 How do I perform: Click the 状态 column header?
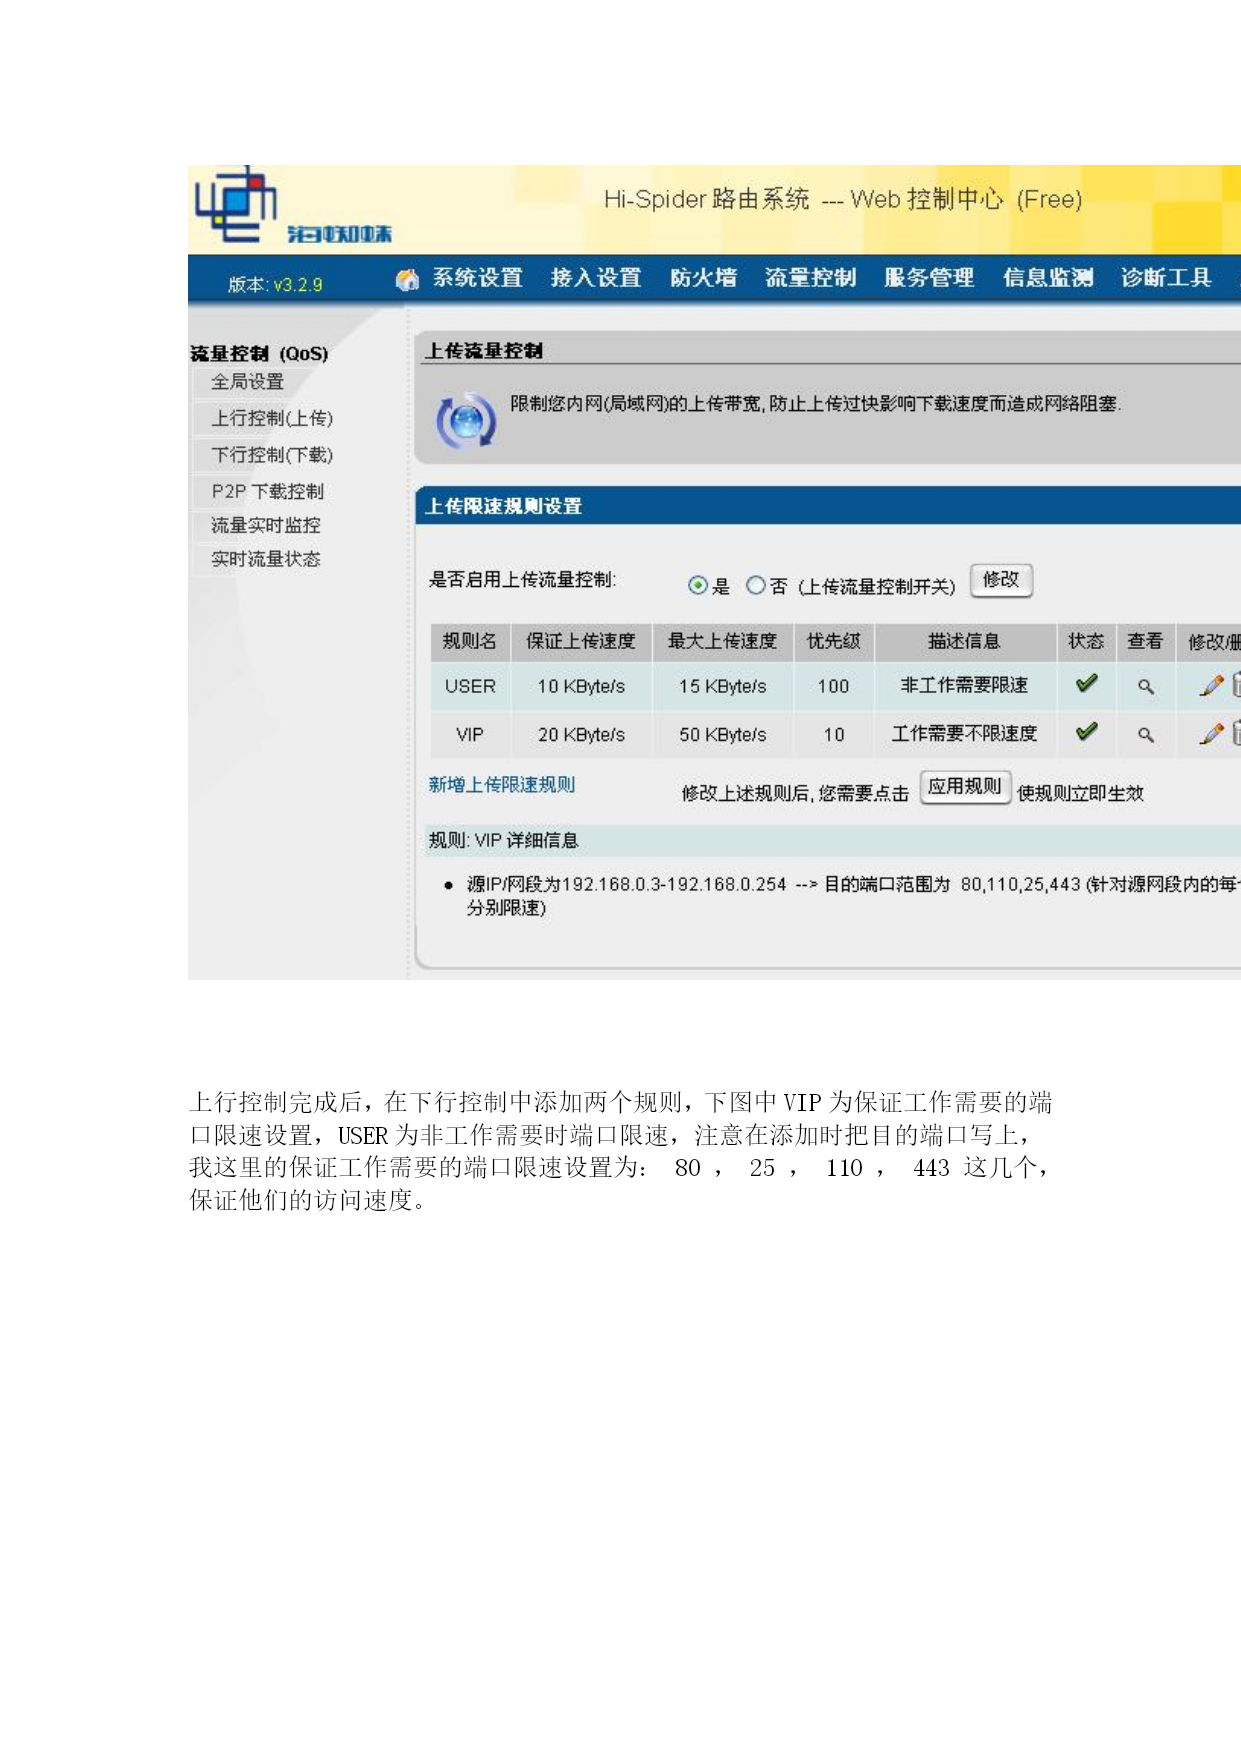[x=1086, y=642]
